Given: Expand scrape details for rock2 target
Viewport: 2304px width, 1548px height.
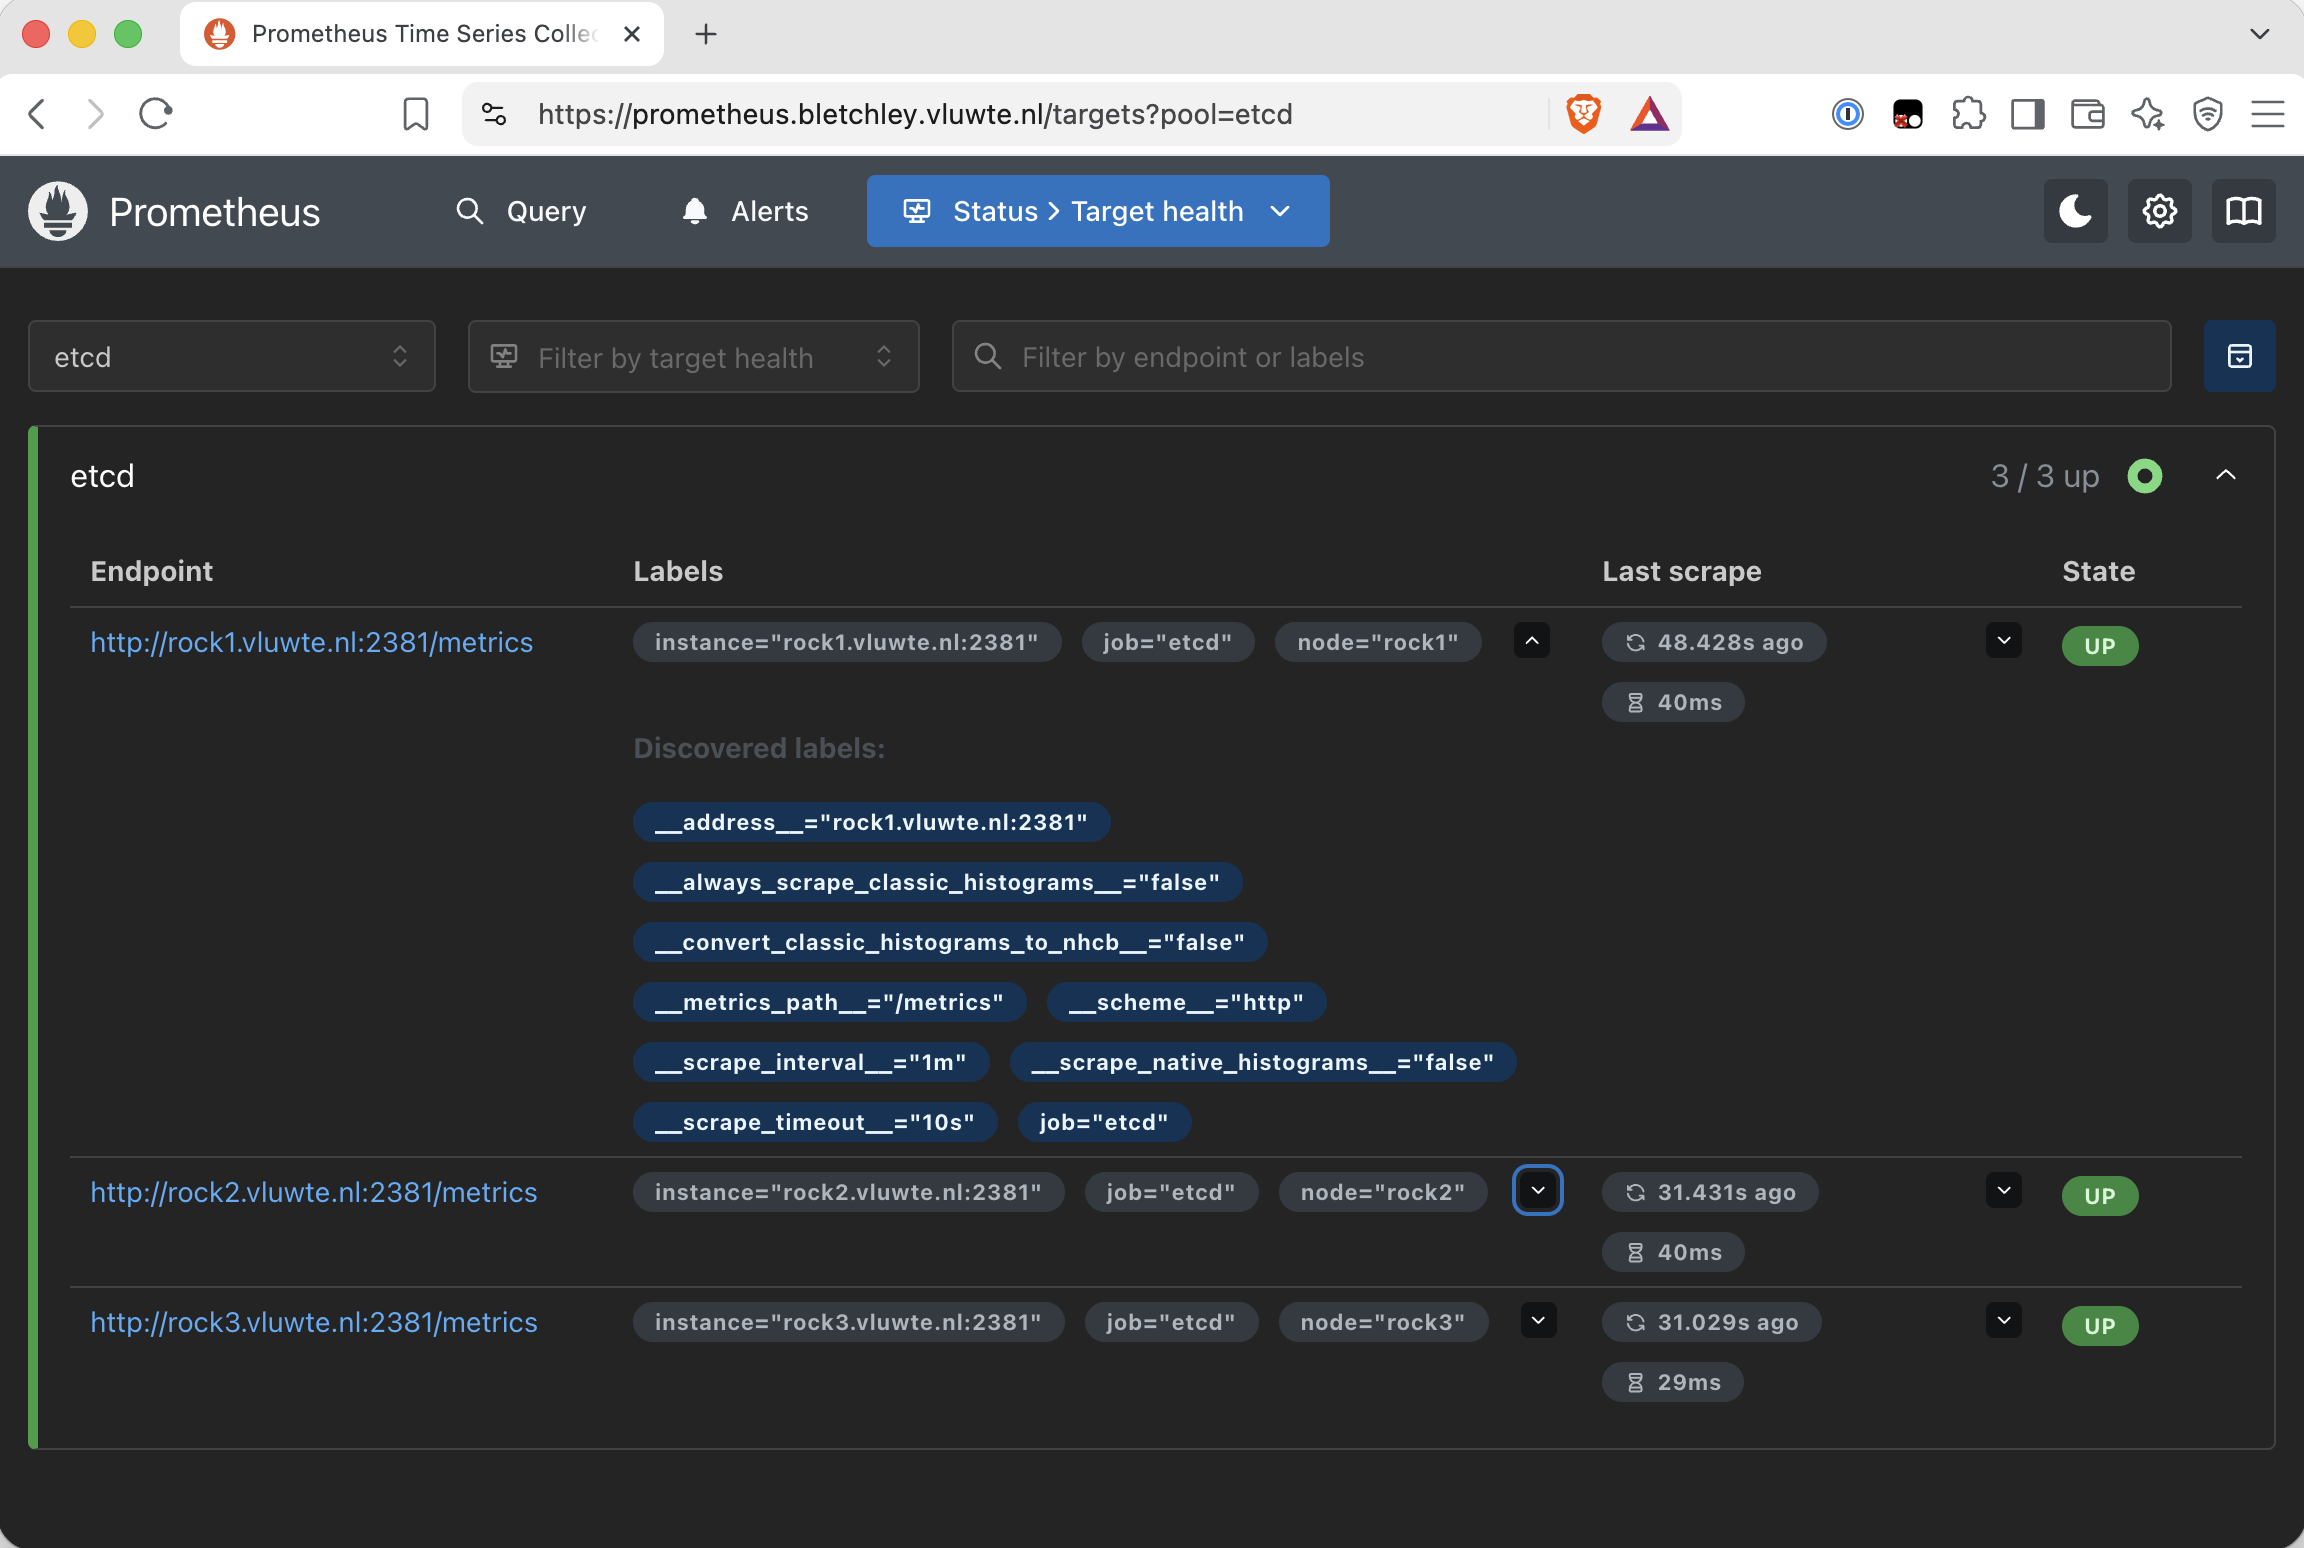Looking at the screenshot, I should (x=2003, y=1190).
